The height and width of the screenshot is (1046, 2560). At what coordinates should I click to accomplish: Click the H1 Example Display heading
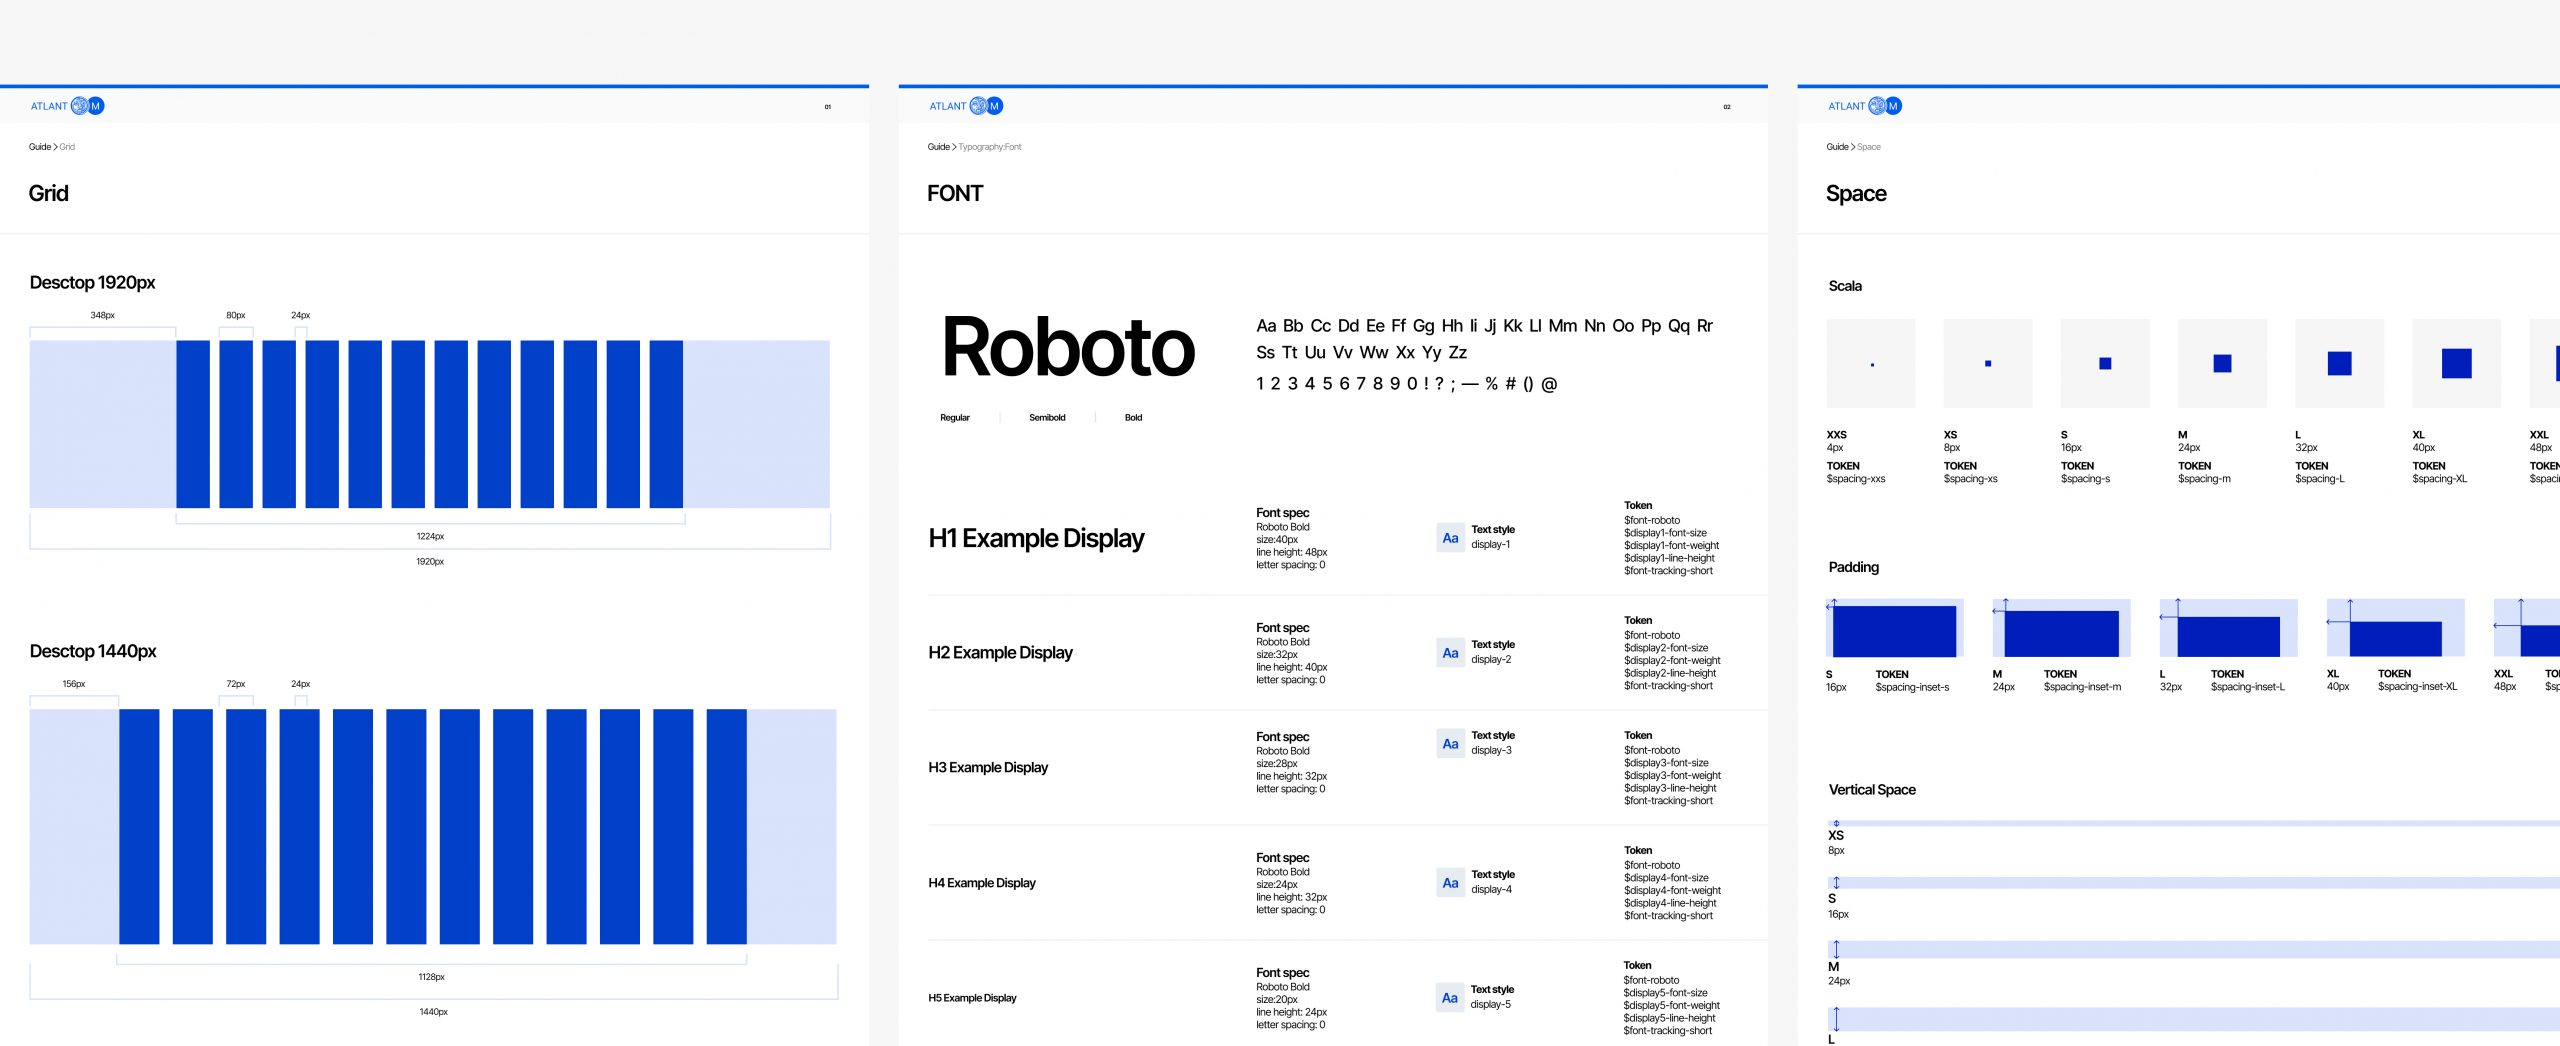[1036, 539]
